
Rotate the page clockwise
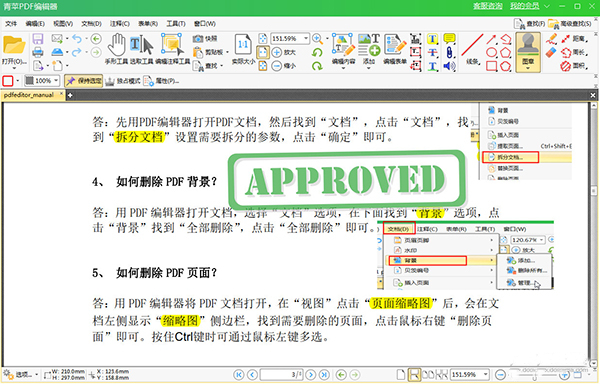317,66
